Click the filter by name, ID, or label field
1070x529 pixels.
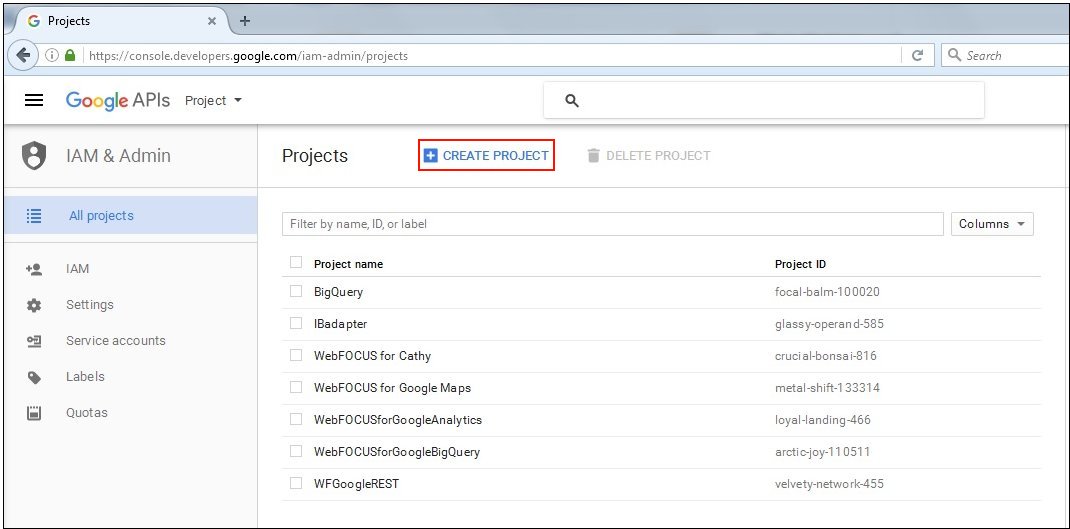point(613,224)
